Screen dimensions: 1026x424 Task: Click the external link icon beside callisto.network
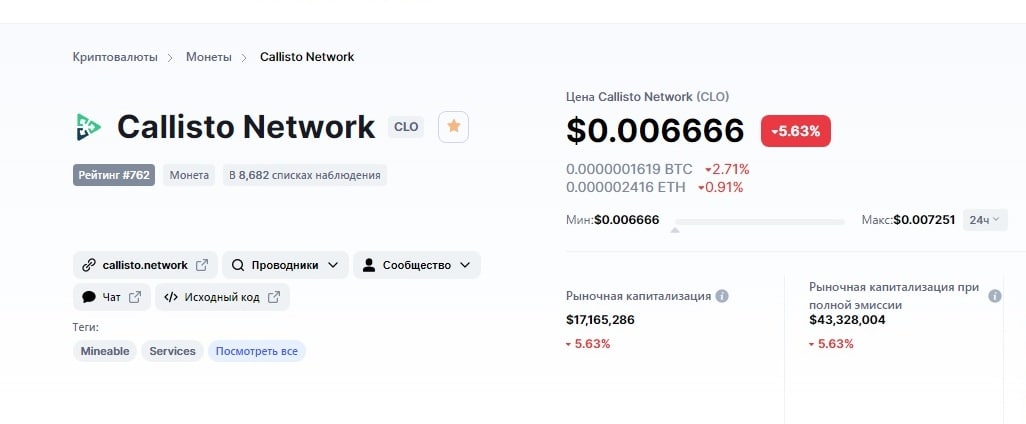(202, 265)
